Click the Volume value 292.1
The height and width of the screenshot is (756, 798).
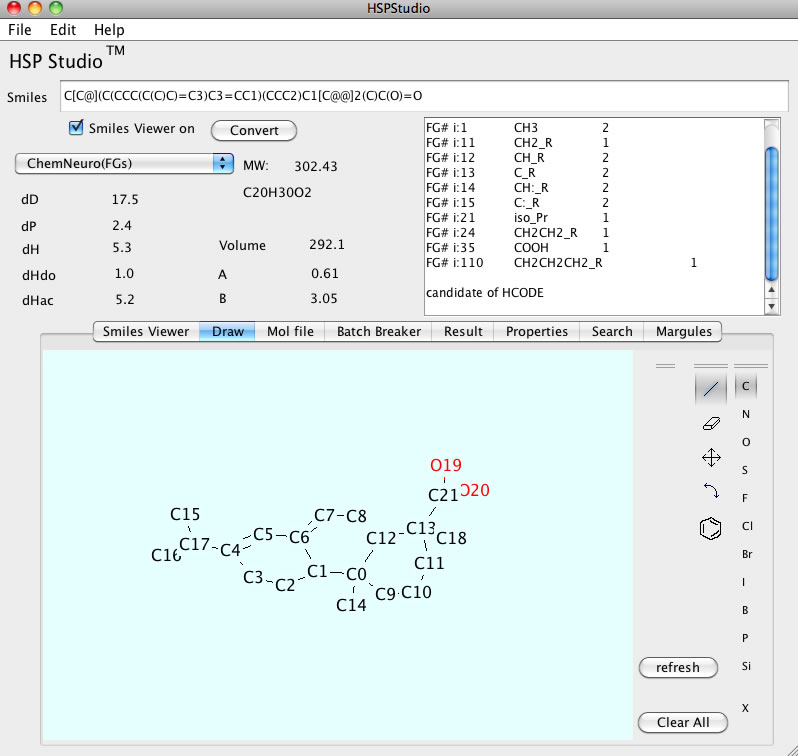[327, 245]
